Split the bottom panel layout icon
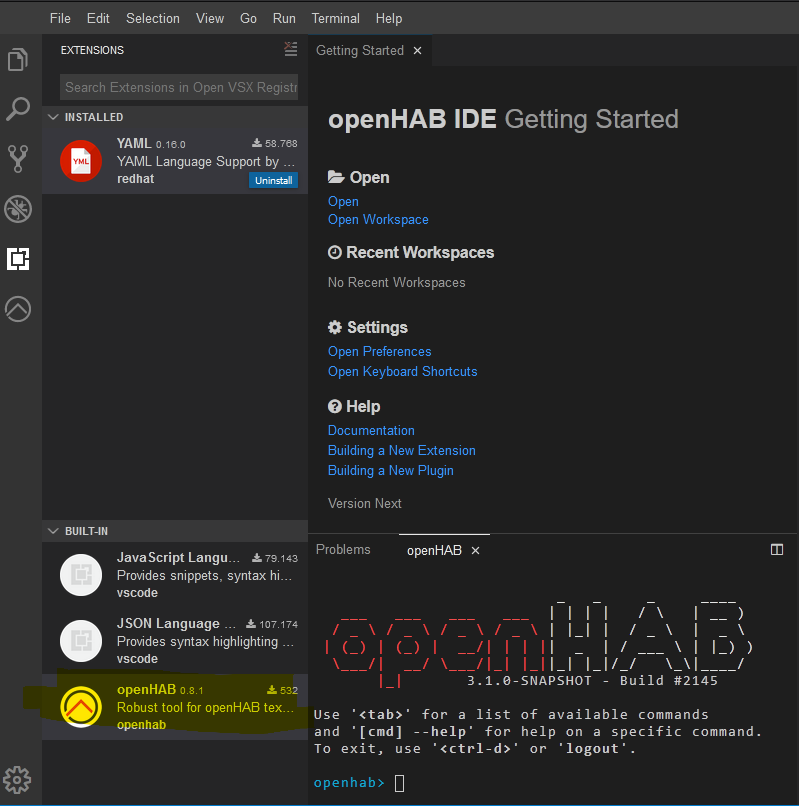The width and height of the screenshot is (799, 806). tap(777, 550)
